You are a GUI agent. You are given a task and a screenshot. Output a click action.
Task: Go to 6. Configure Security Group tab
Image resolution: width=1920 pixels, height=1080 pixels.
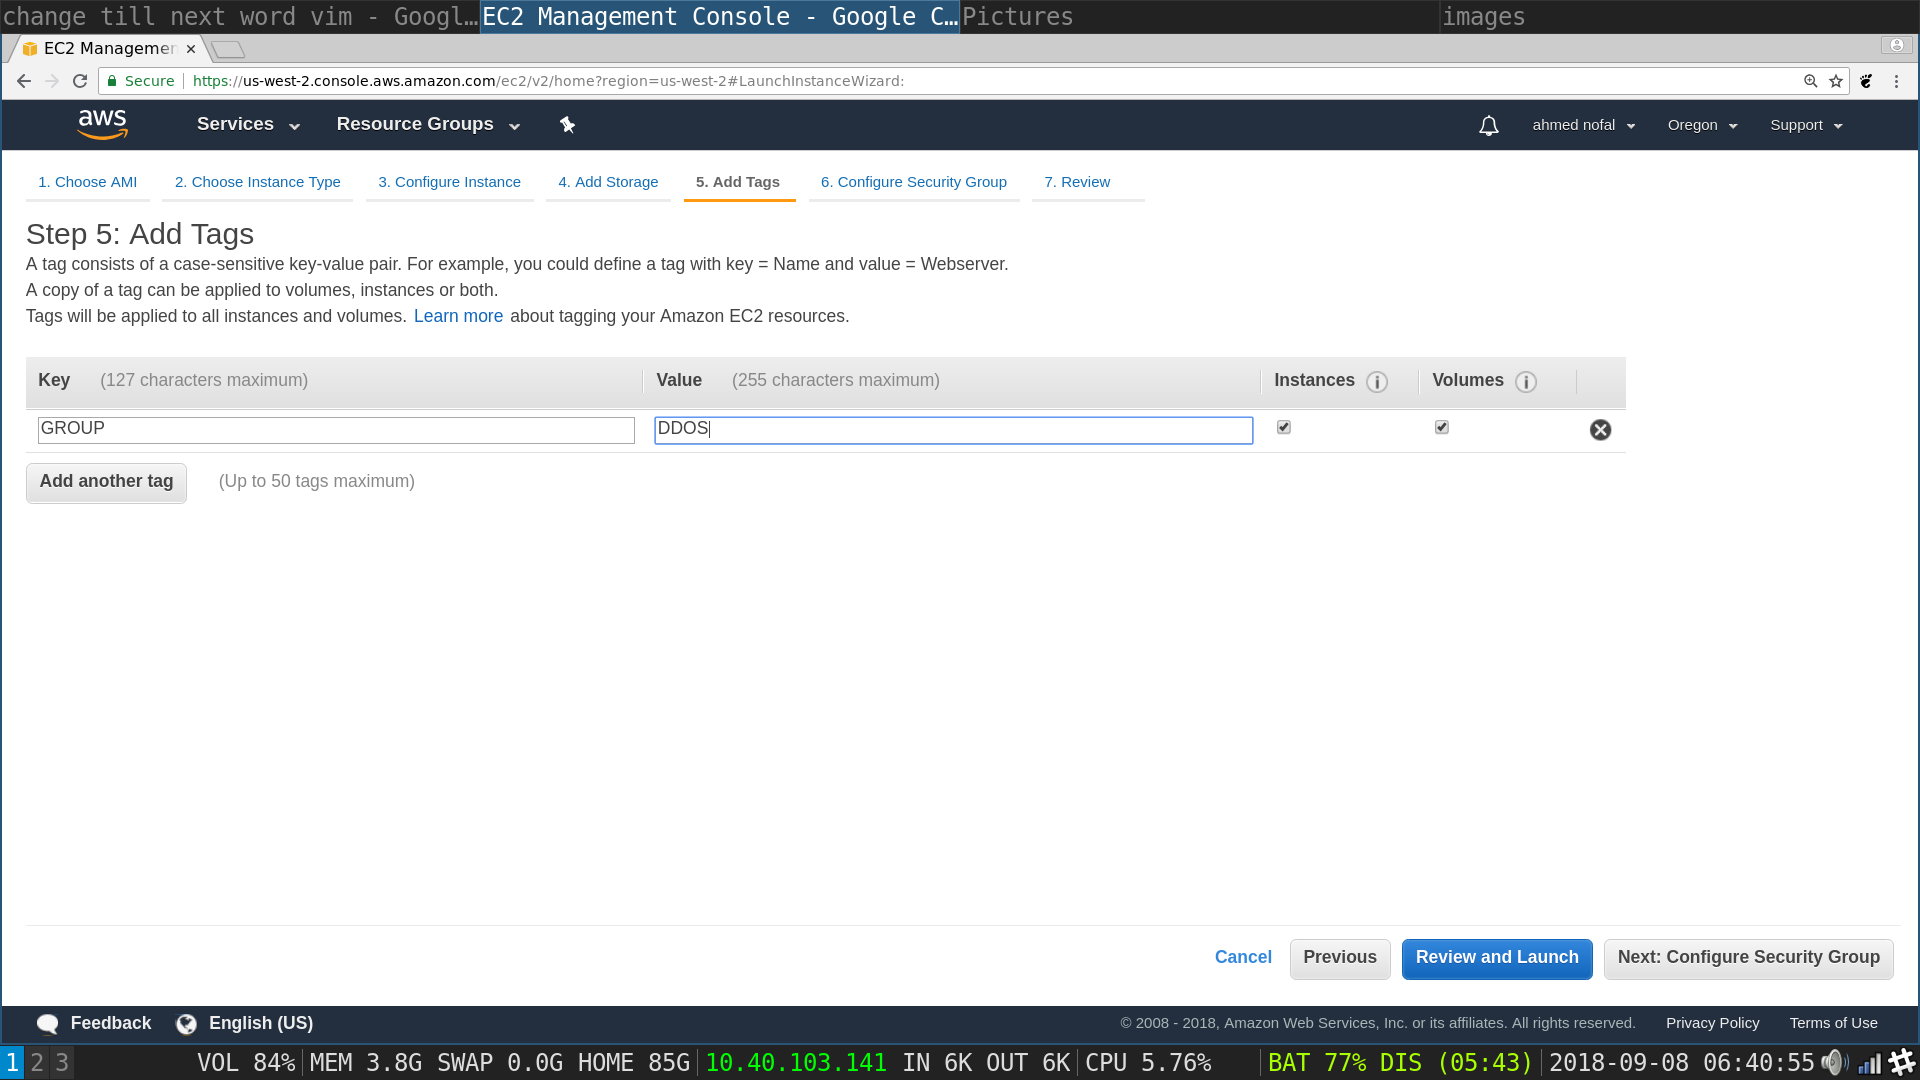click(x=913, y=182)
